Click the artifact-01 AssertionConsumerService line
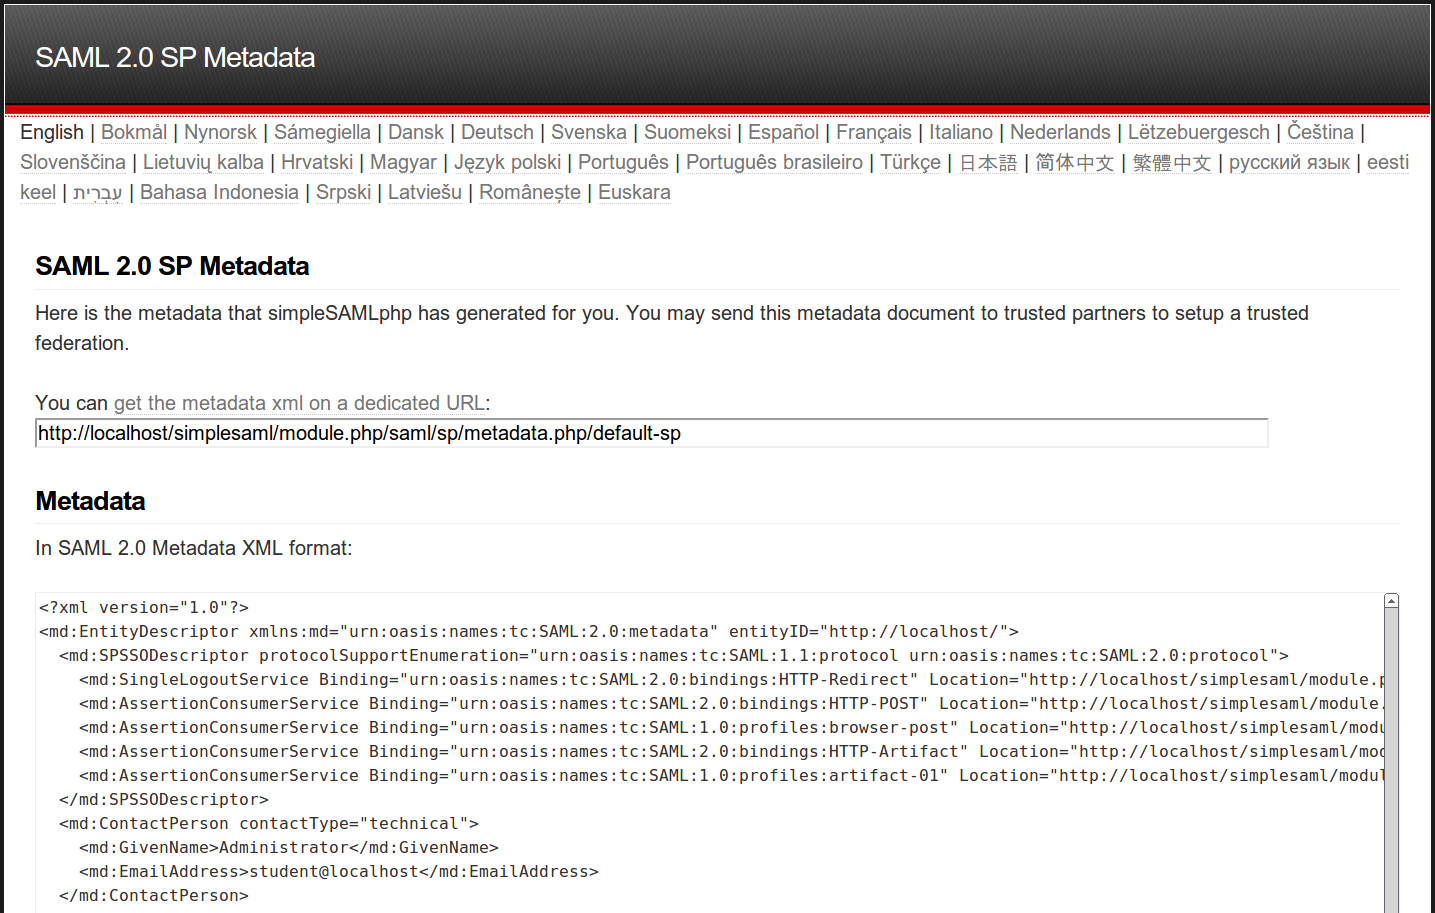 pyautogui.click(x=732, y=775)
